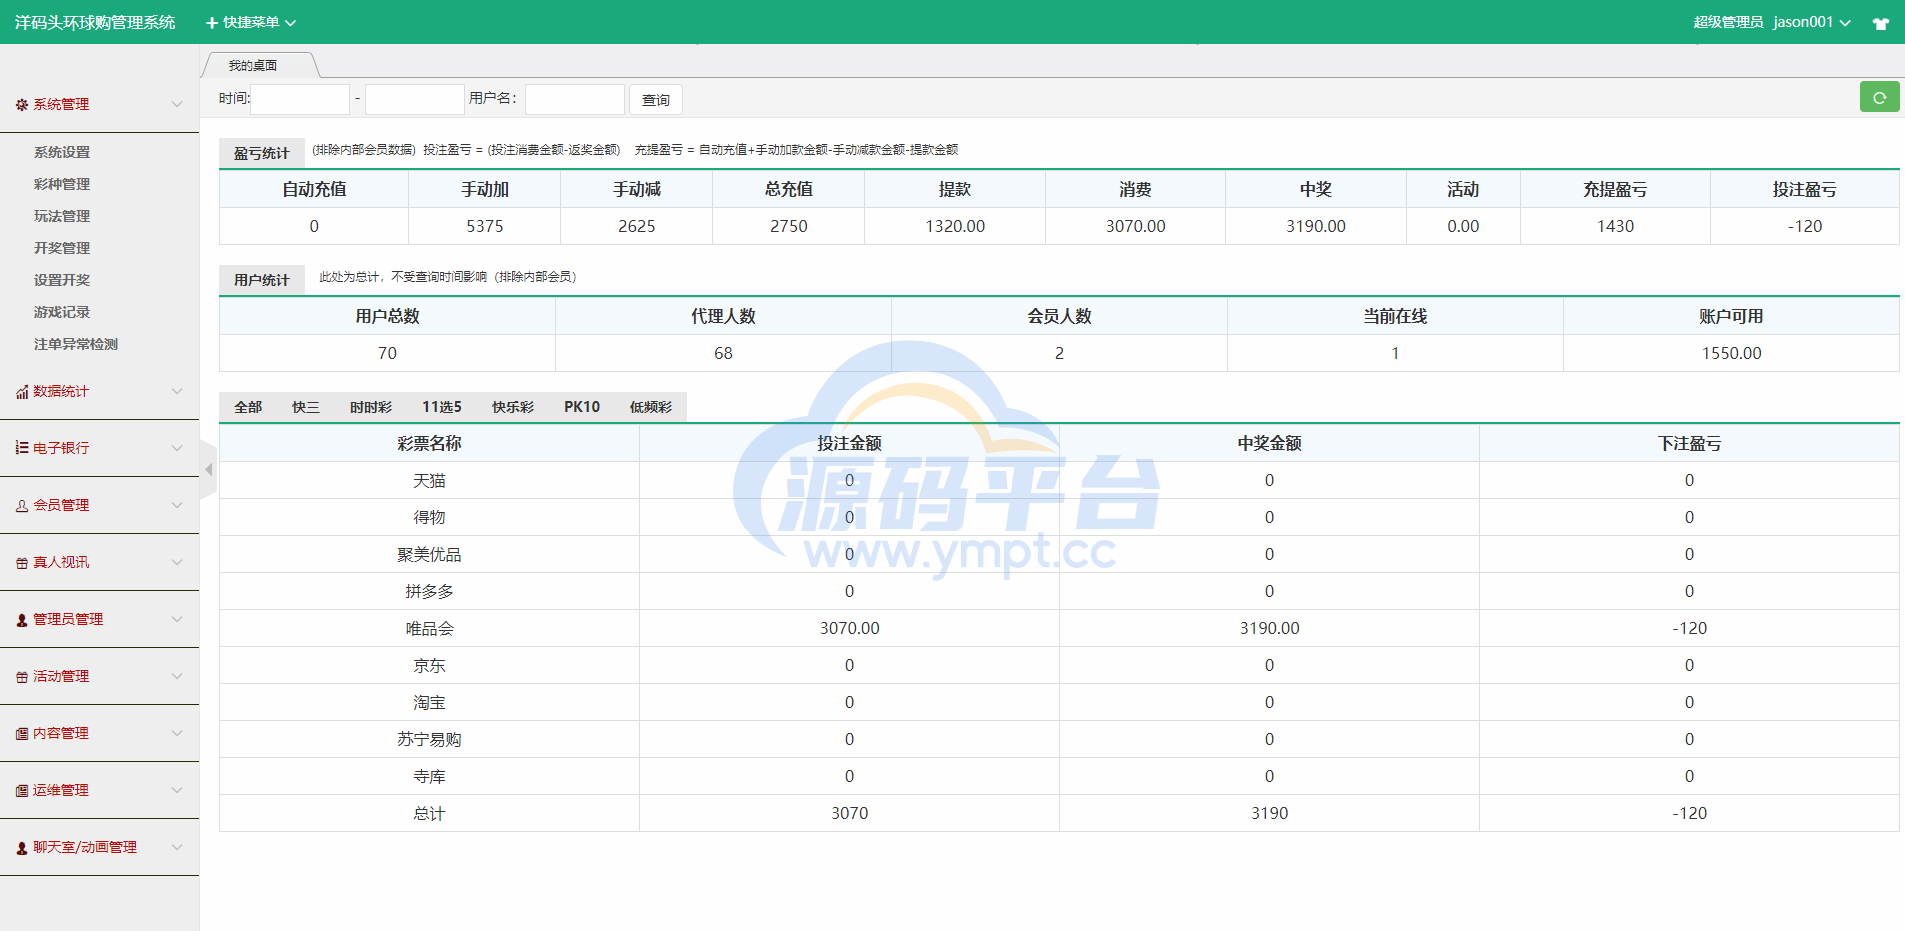This screenshot has width=1905, height=931.
Task: Click the plus icon beside 快捷菜单
Action: [x=212, y=23]
